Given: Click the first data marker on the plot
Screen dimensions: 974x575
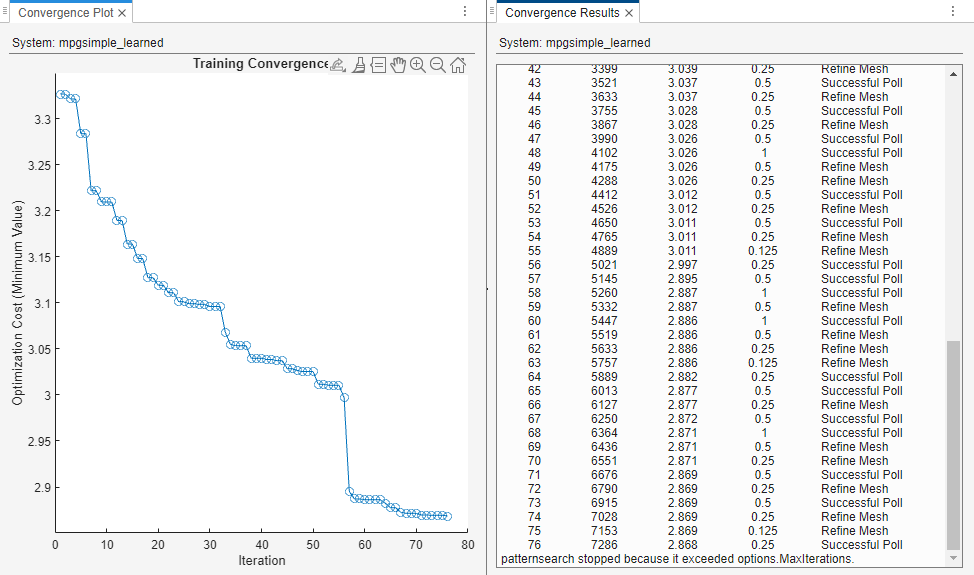Looking at the screenshot, I should 60,94.
